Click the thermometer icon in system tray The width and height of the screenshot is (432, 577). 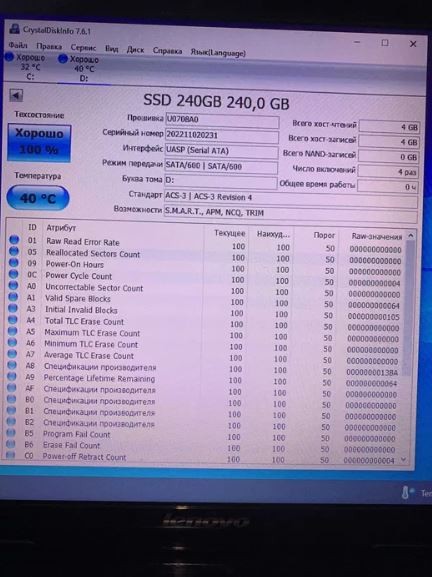pos(406,492)
